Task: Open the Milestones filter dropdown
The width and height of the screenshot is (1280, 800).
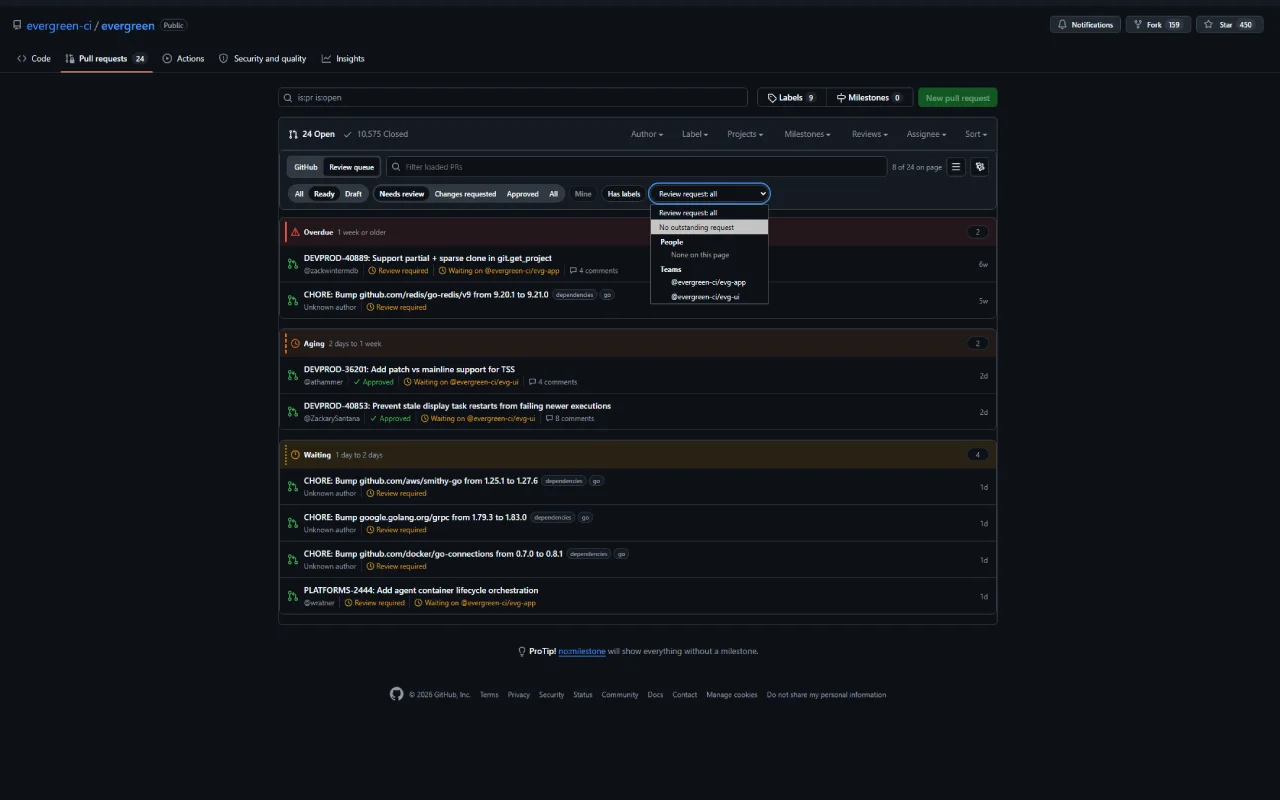Action: 809,134
